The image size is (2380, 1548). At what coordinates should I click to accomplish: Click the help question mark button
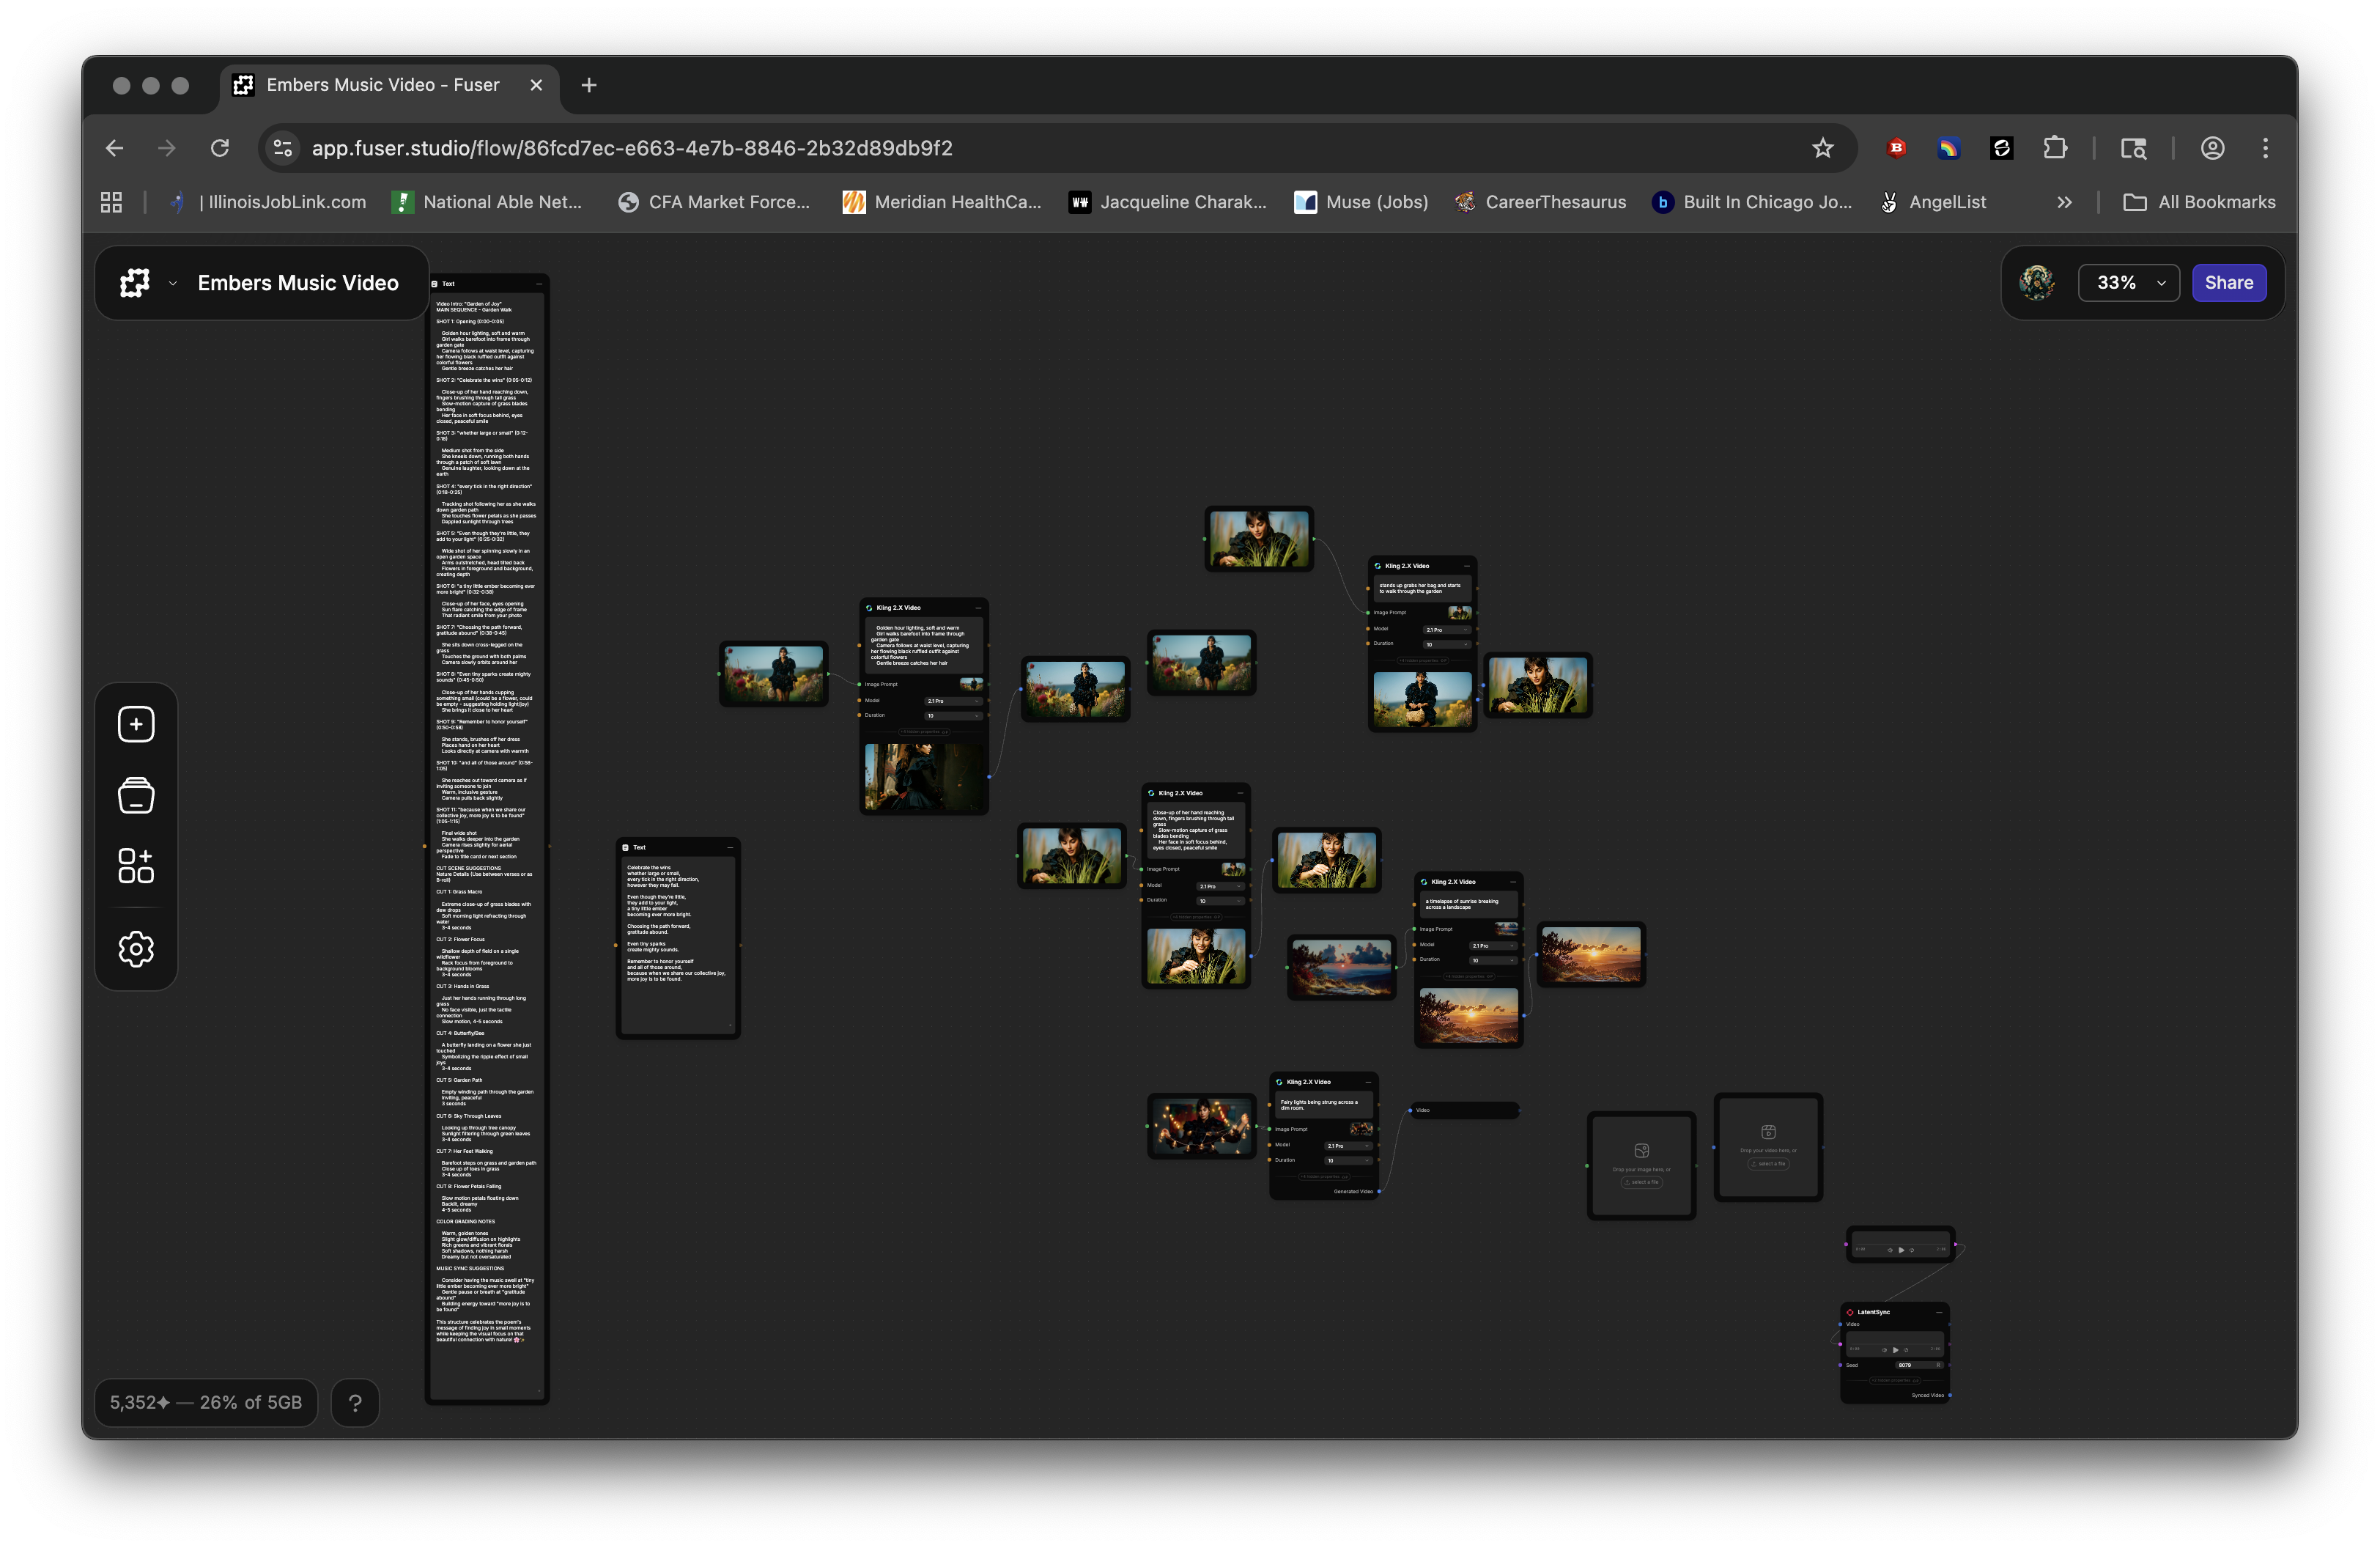(x=355, y=1402)
